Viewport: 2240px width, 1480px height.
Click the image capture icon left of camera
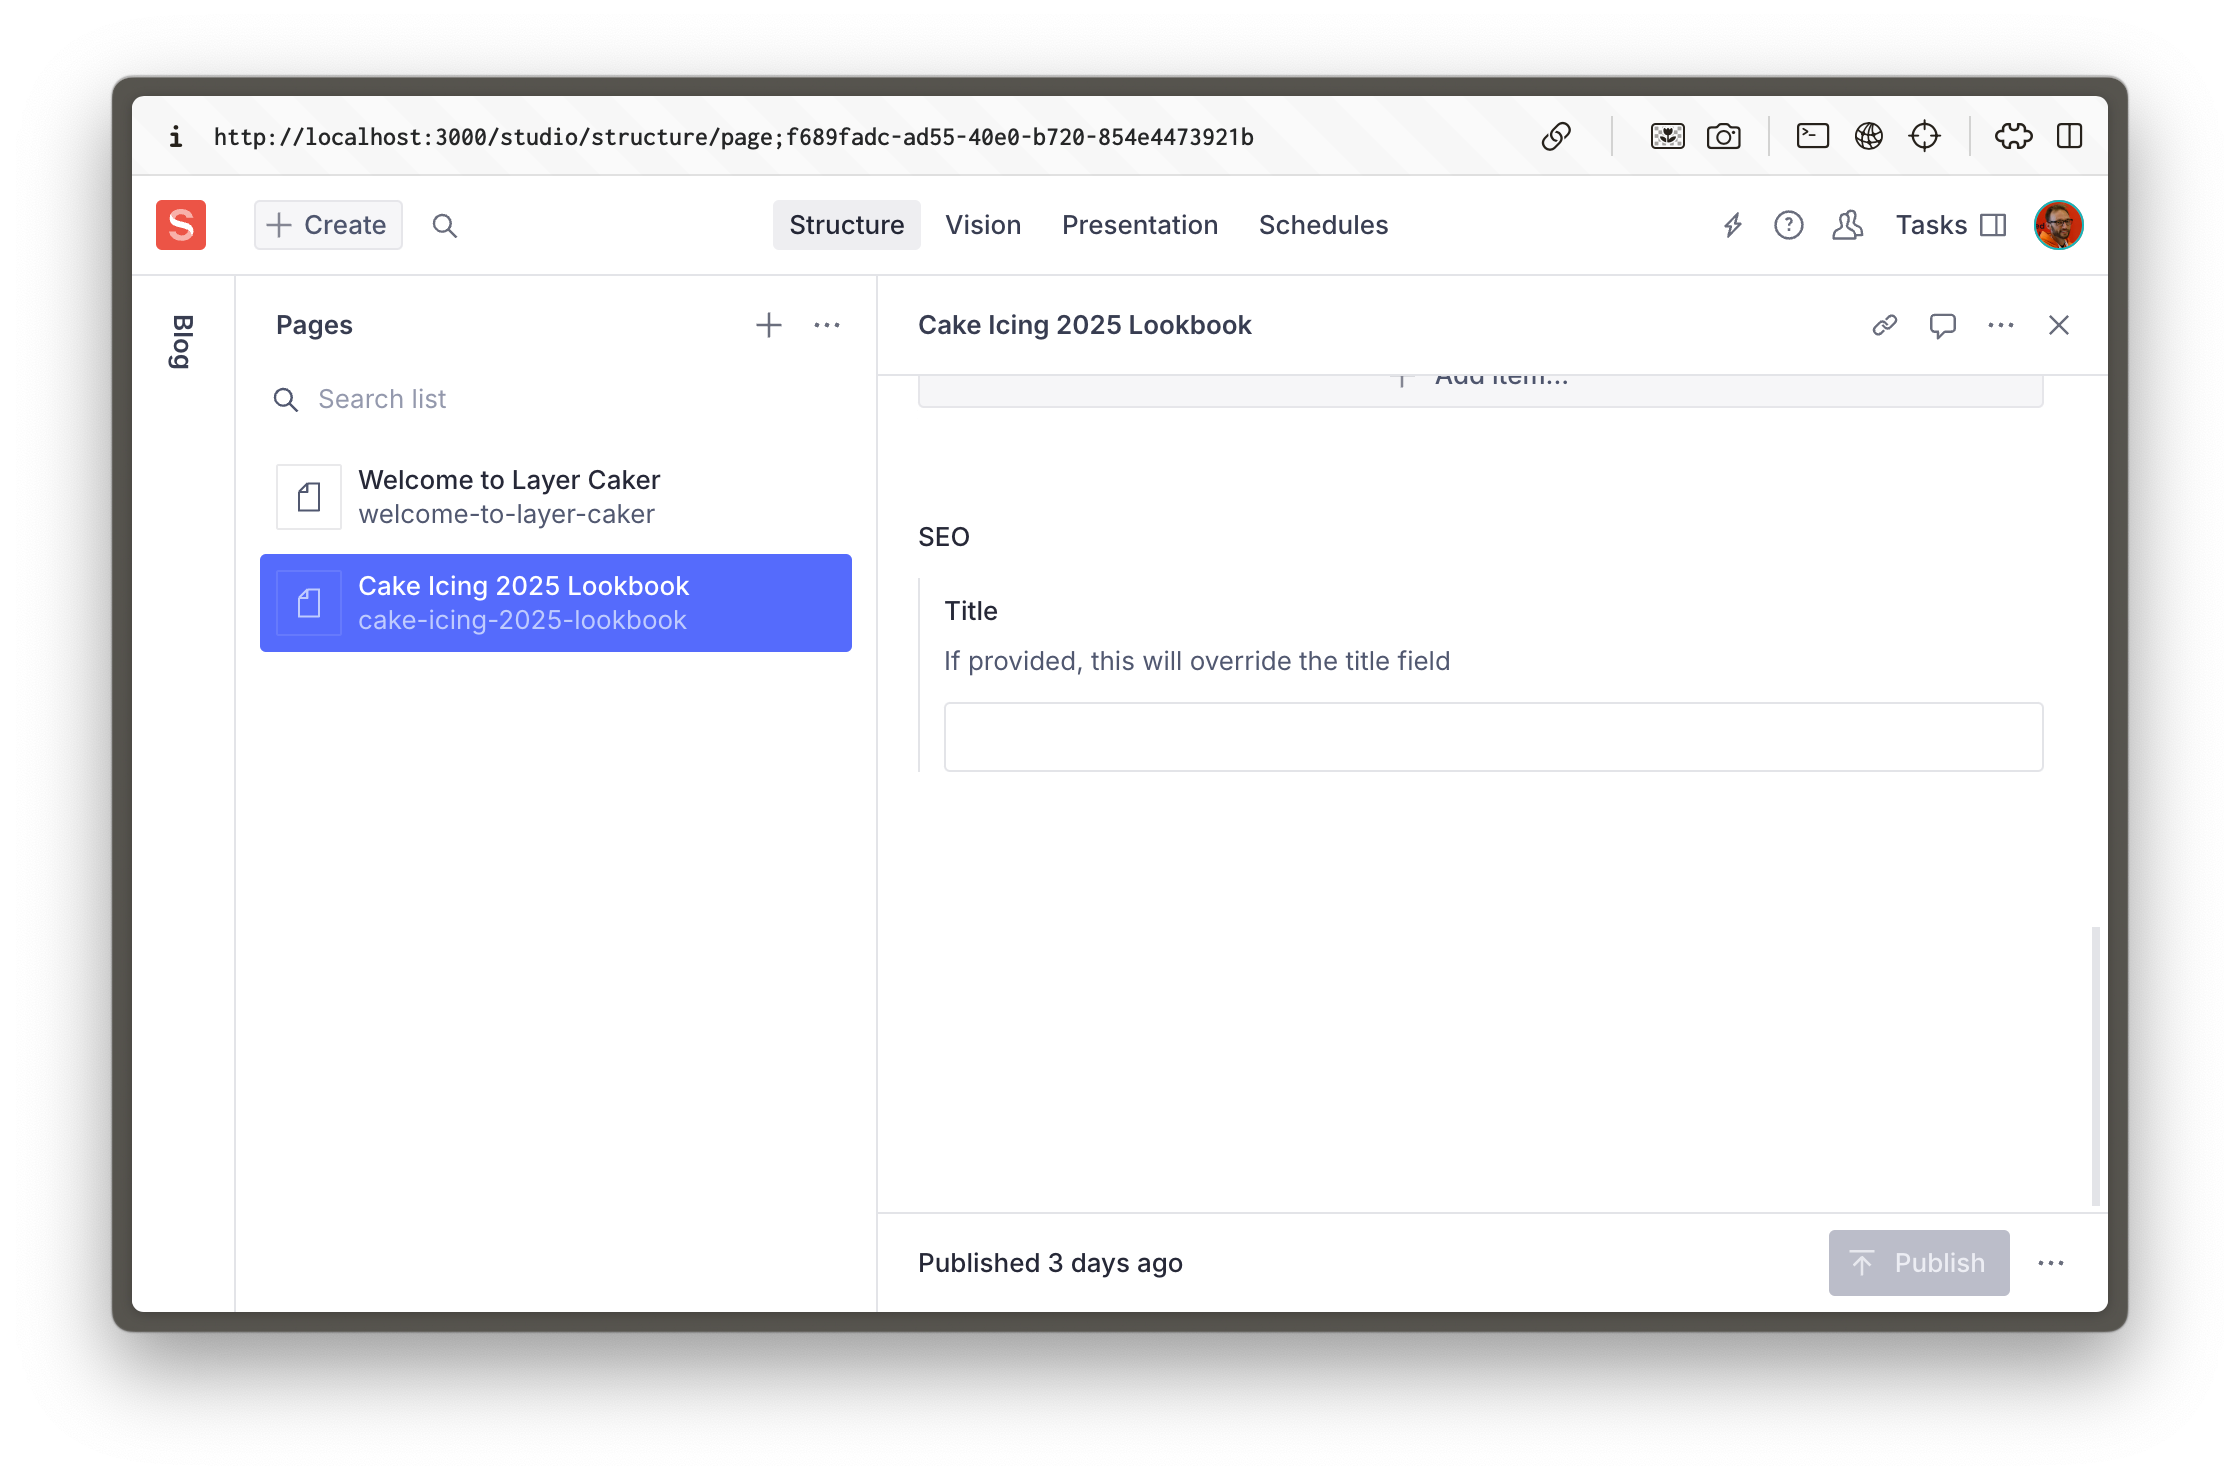pos(1667,136)
